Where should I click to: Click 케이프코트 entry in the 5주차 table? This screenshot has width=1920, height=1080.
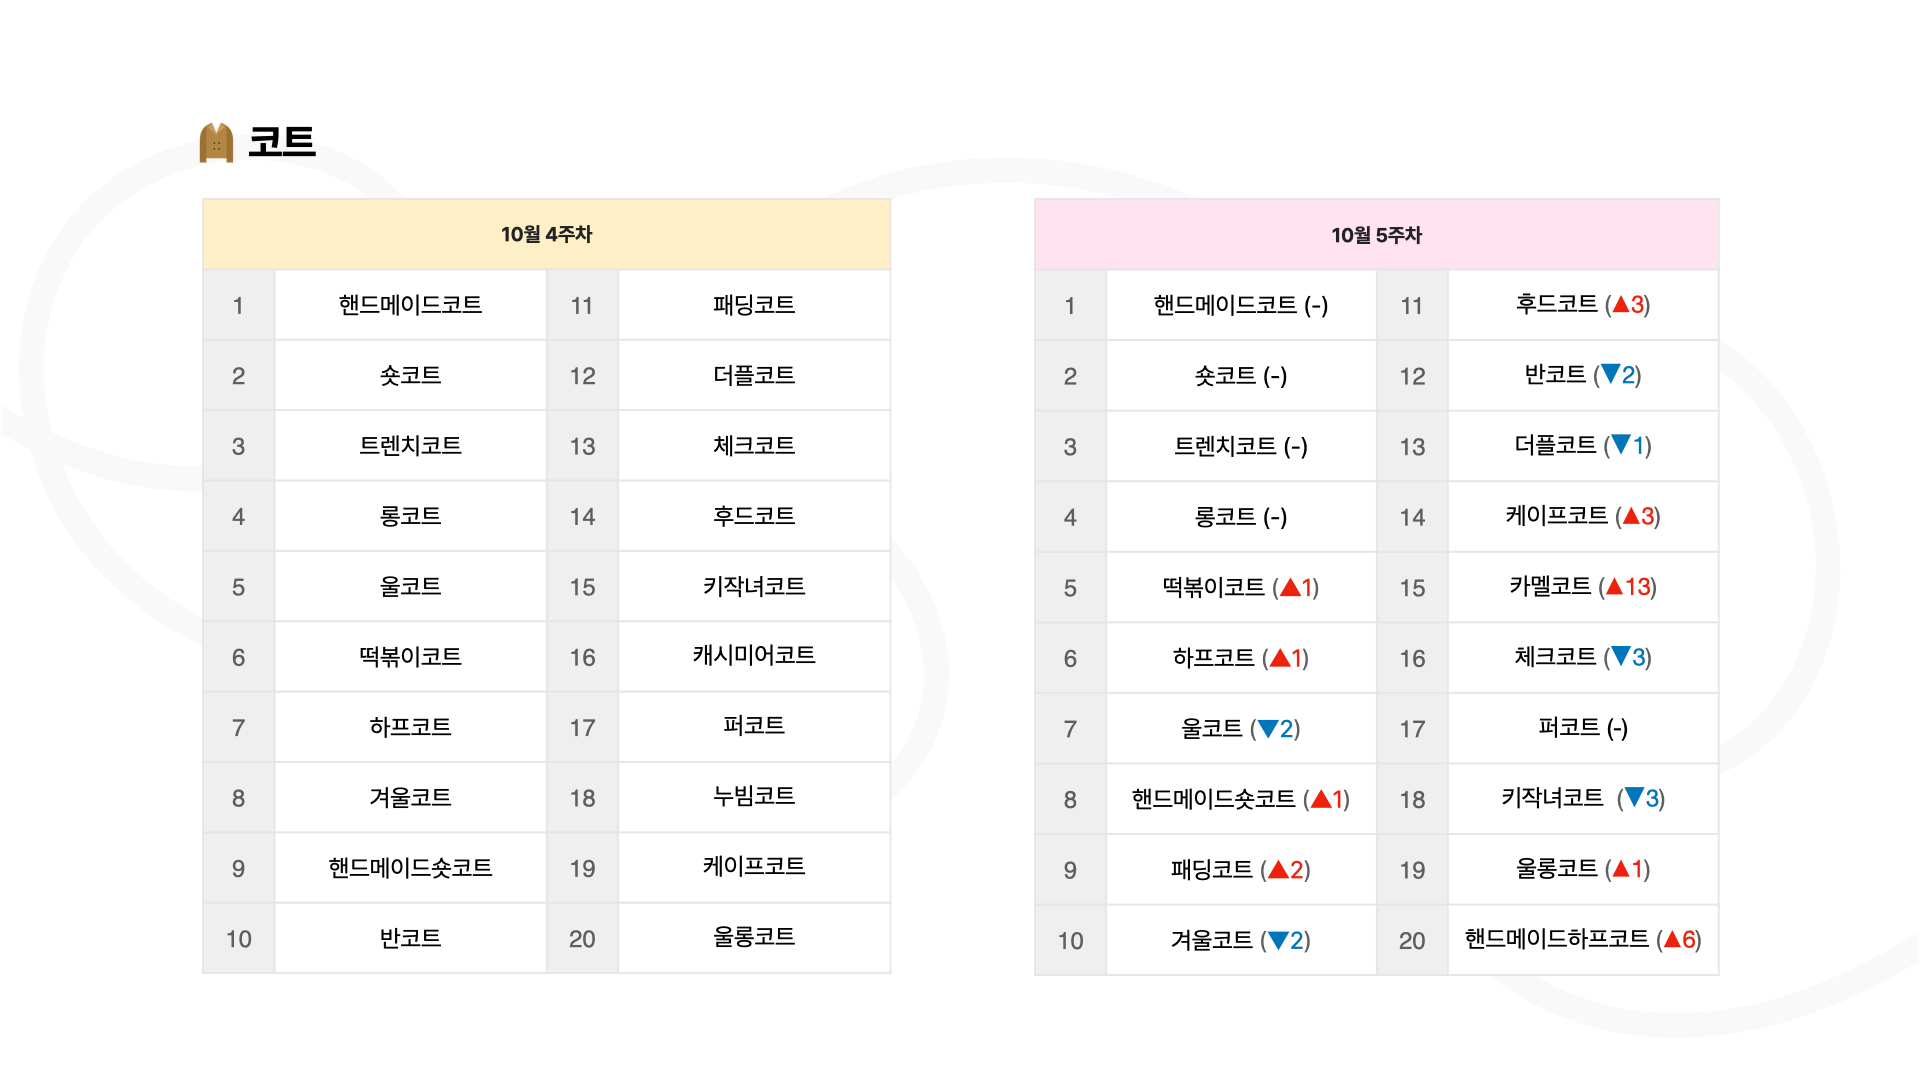pyautogui.click(x=1556, y=516)
